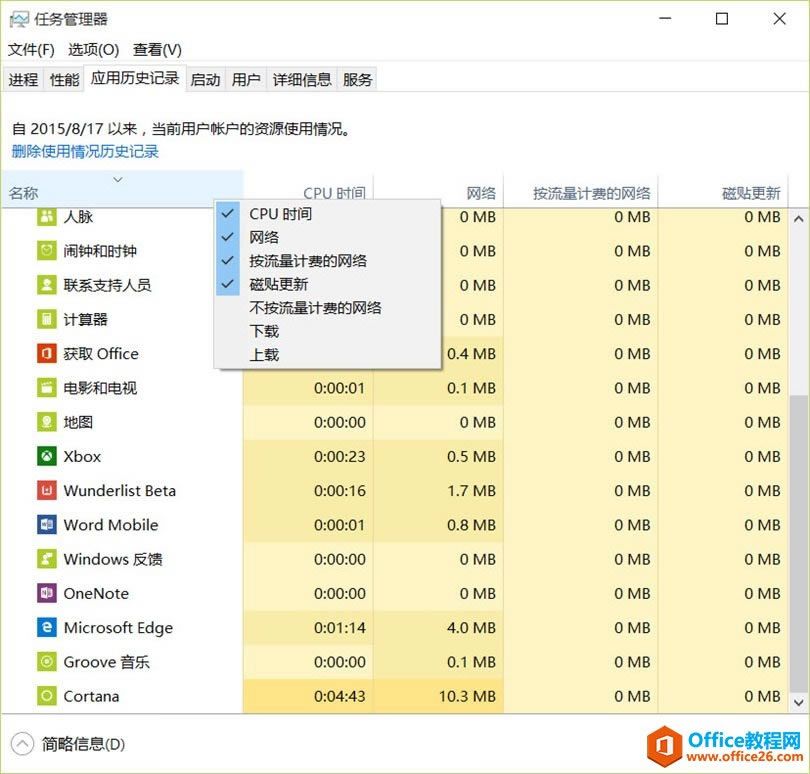
Task: Switch to the 启动 tab
Action: pos(205,80)
